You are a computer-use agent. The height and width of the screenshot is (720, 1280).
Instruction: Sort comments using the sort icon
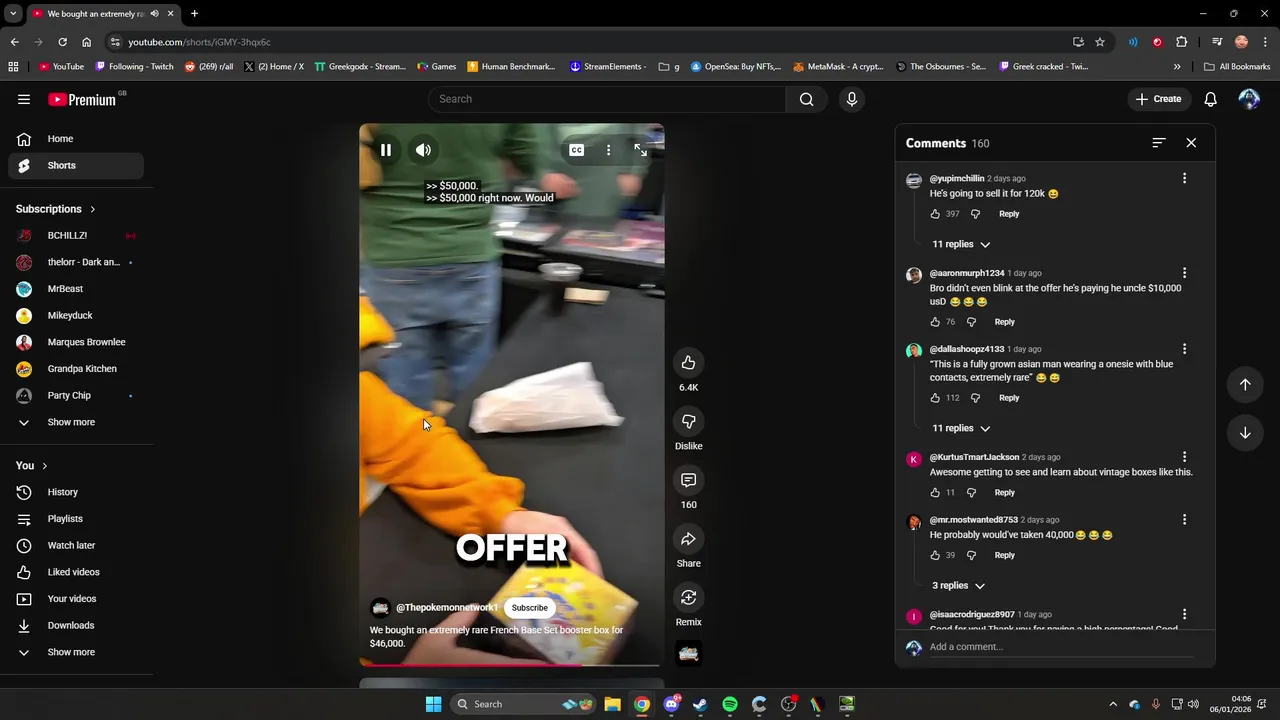[x=1158, y=143]
